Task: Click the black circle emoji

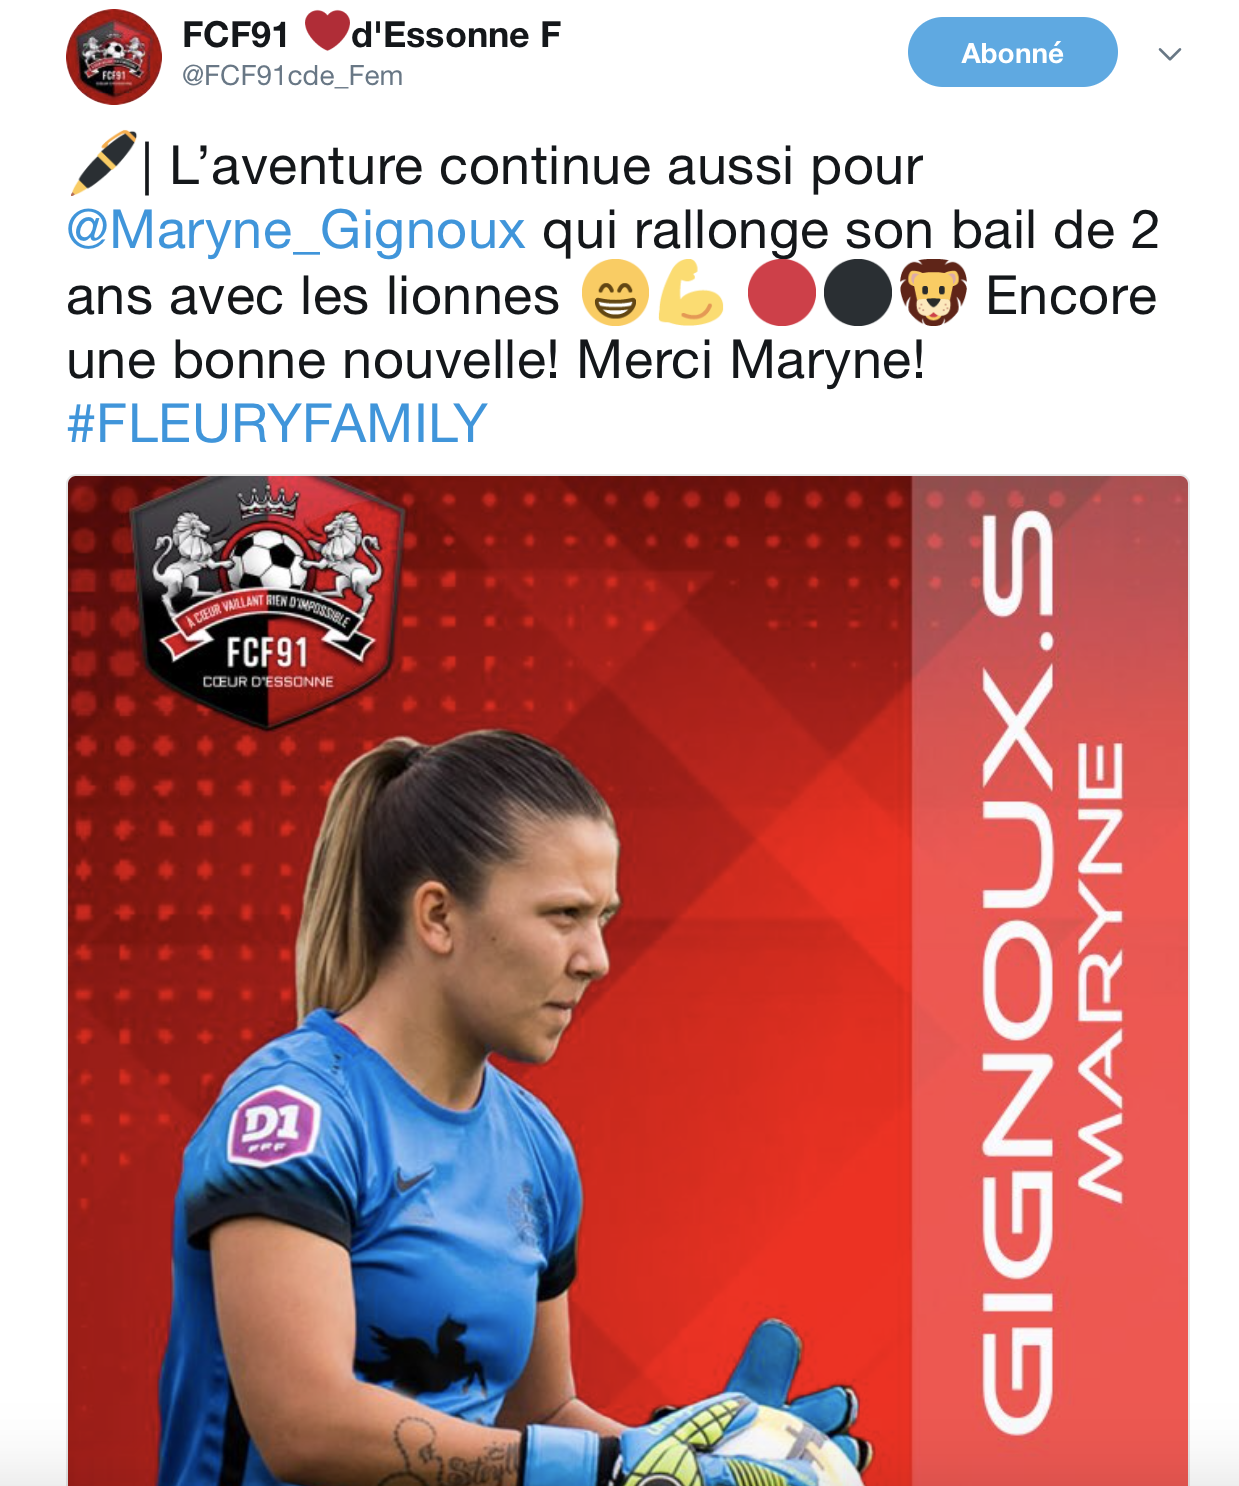Action: click(858, 293)
